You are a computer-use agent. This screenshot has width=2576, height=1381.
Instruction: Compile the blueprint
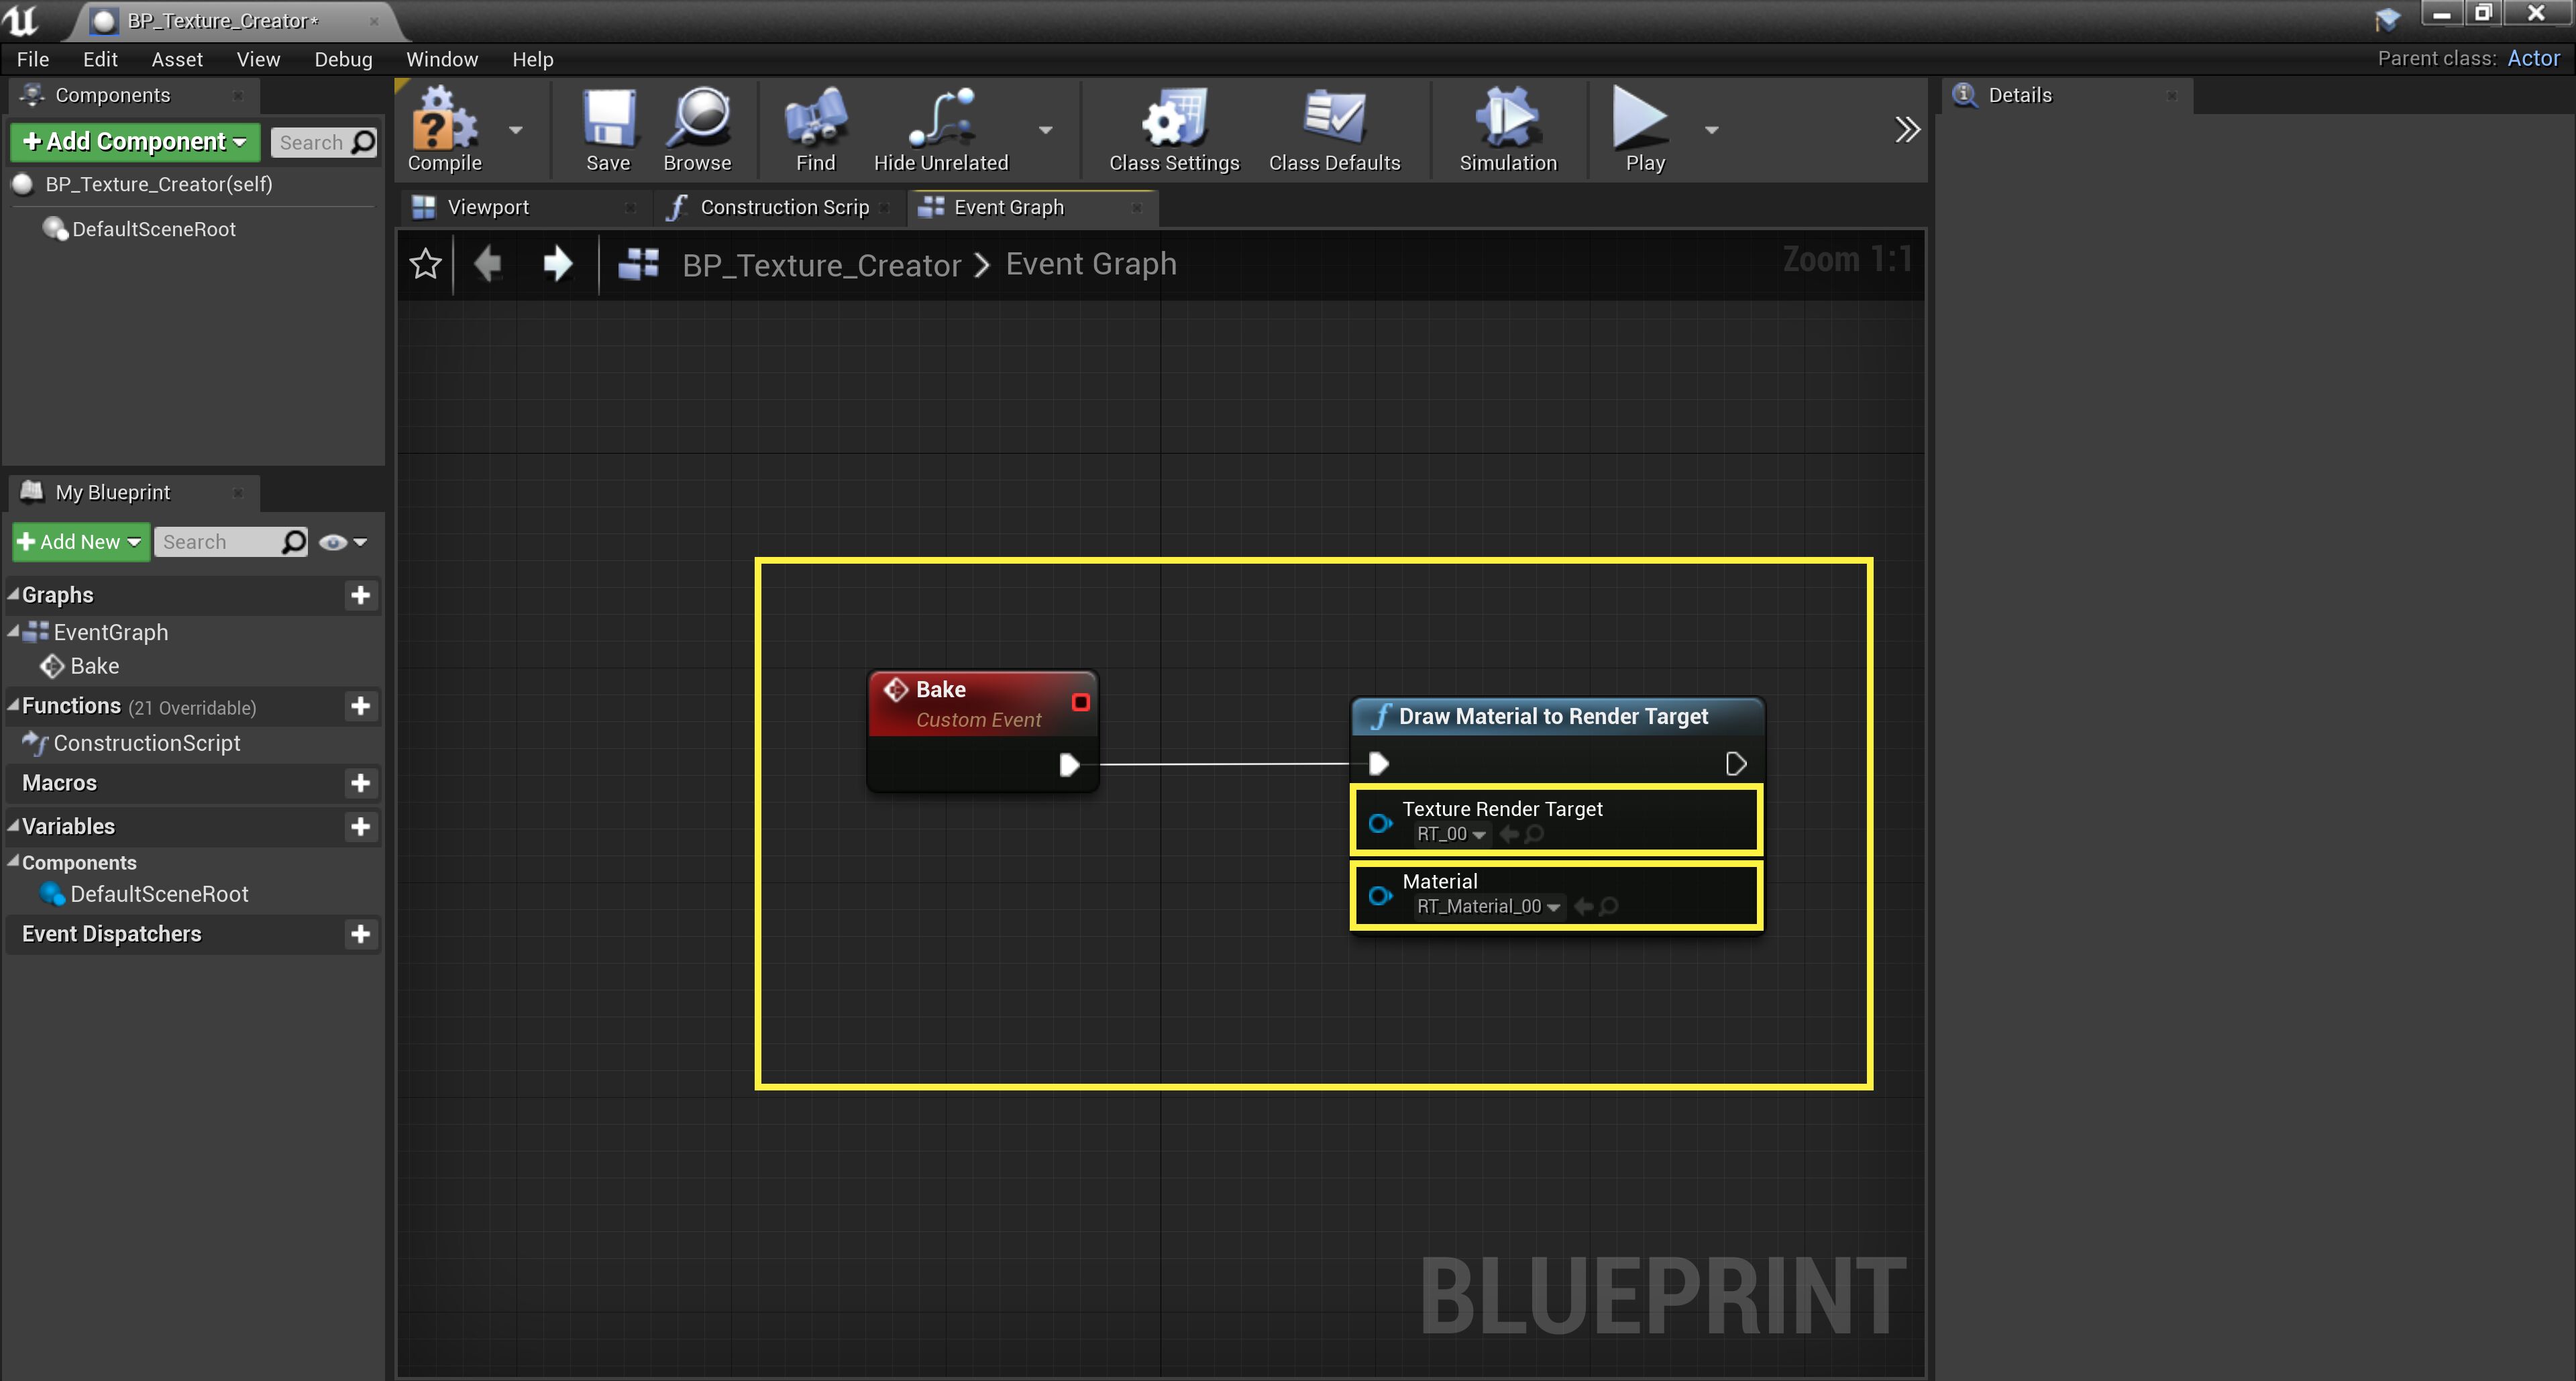coord(443,130)
